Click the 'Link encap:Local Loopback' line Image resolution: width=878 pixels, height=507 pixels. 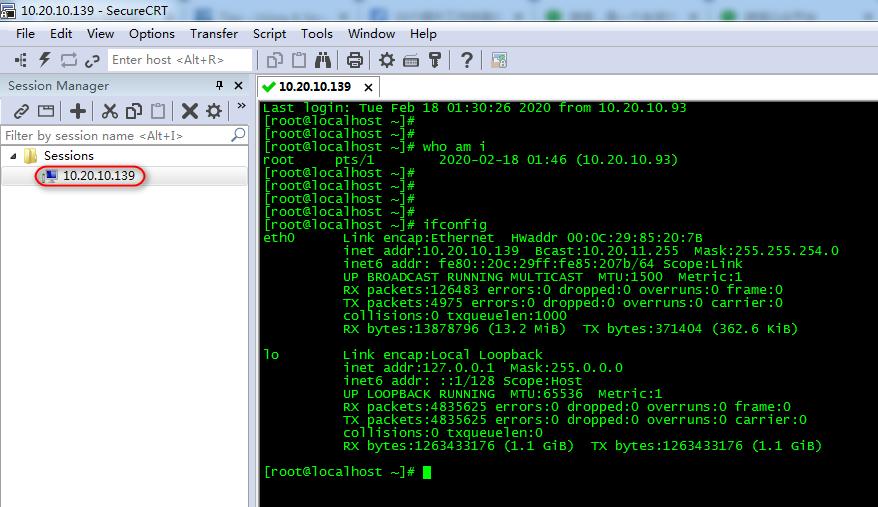443,355
